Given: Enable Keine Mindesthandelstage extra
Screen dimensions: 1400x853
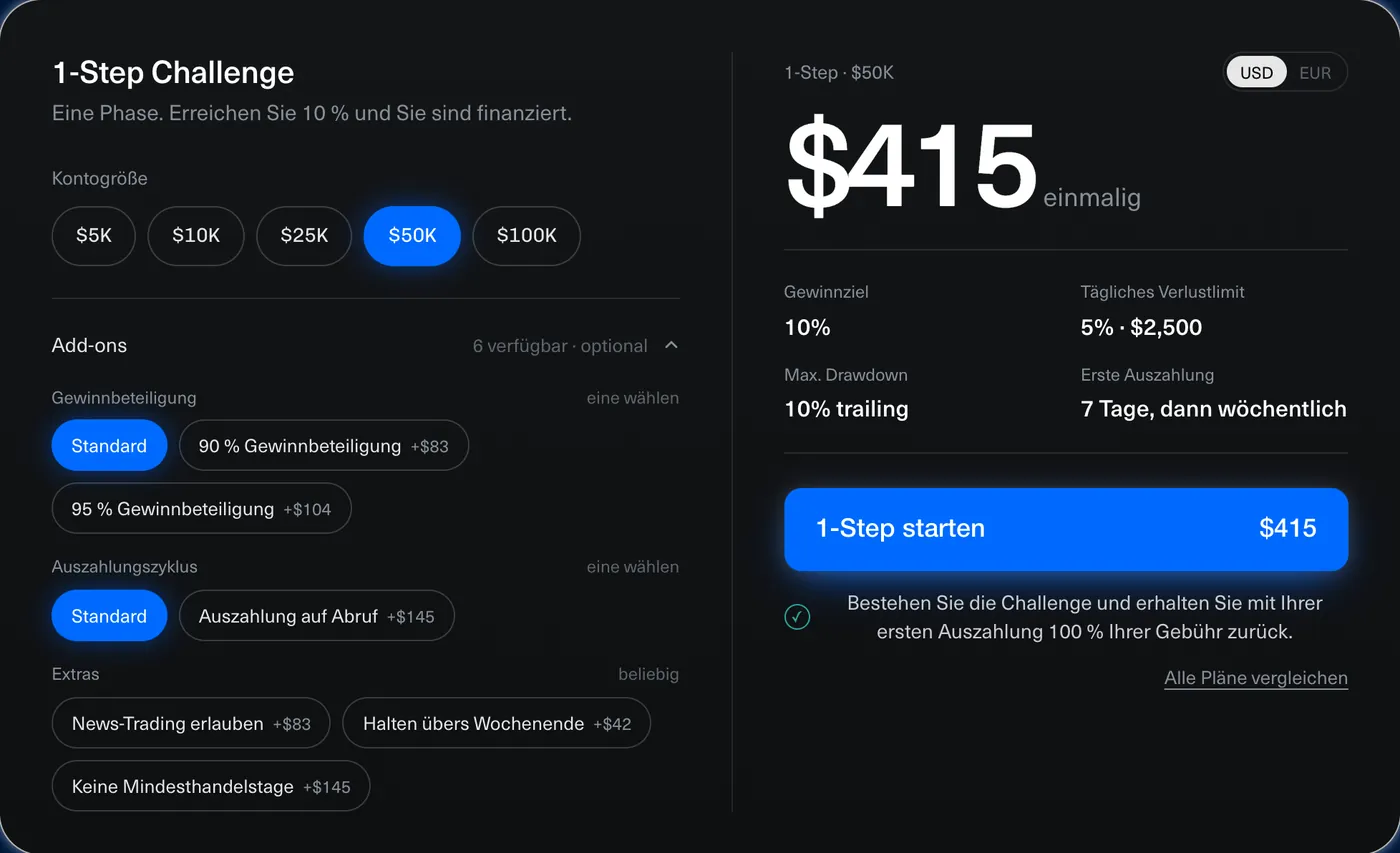Looking at the screenshot, I should point(211,786).
